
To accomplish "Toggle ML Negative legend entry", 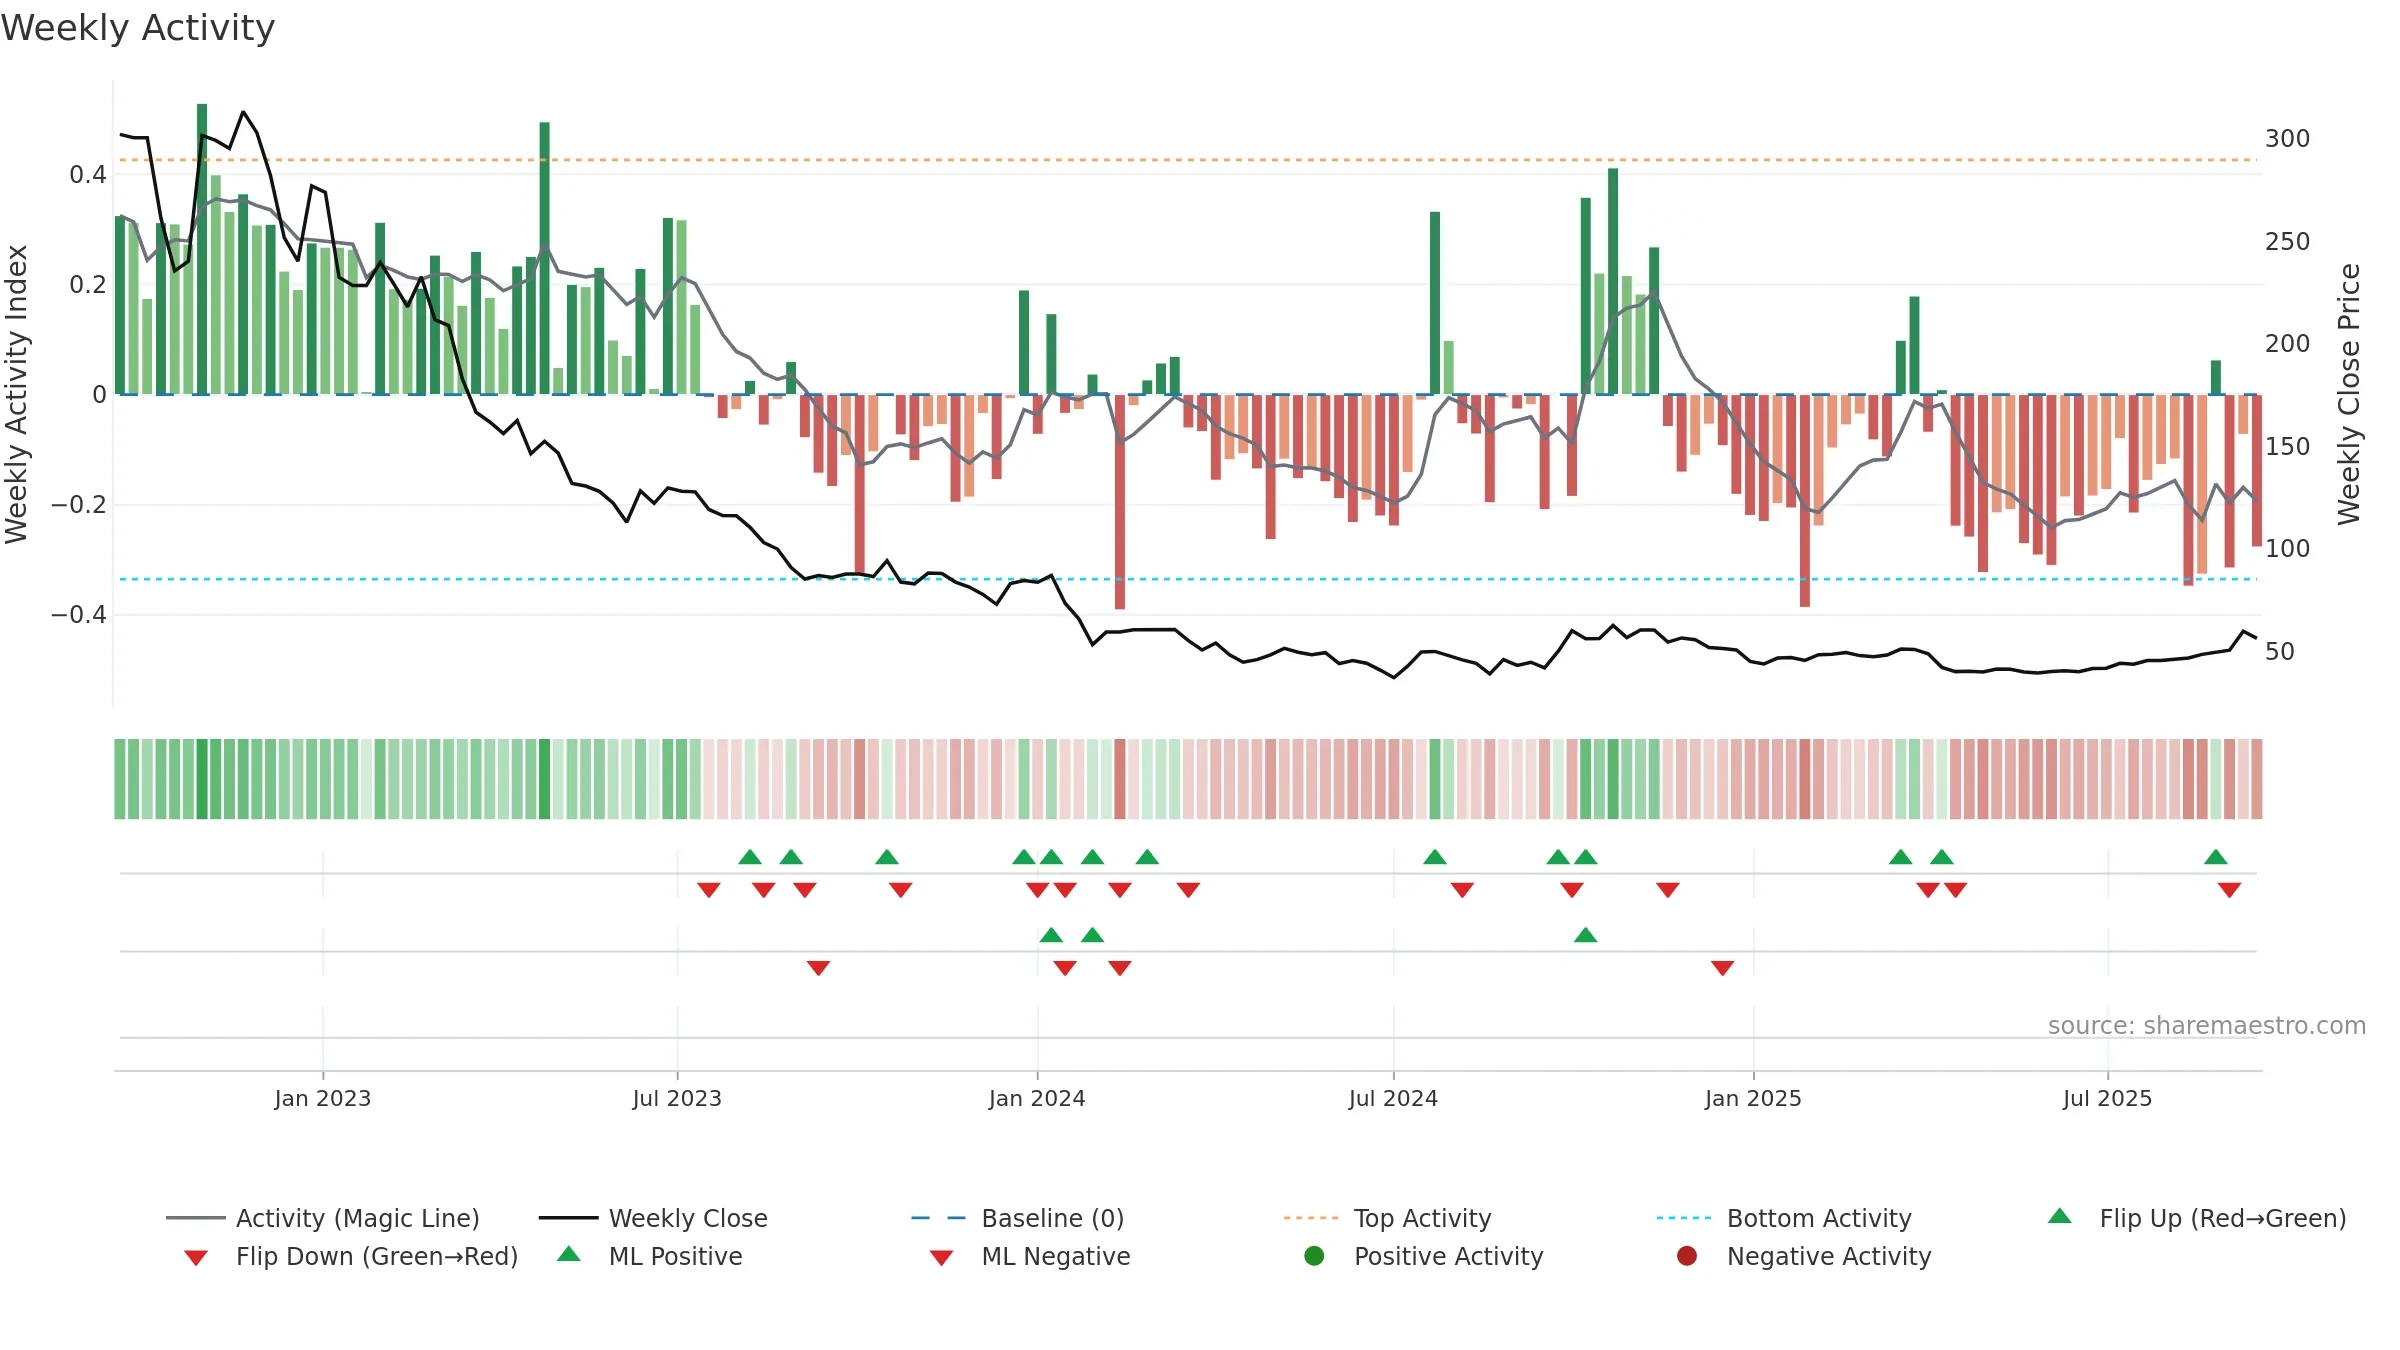I will pyautogui.click(x=1030, y=1256).
